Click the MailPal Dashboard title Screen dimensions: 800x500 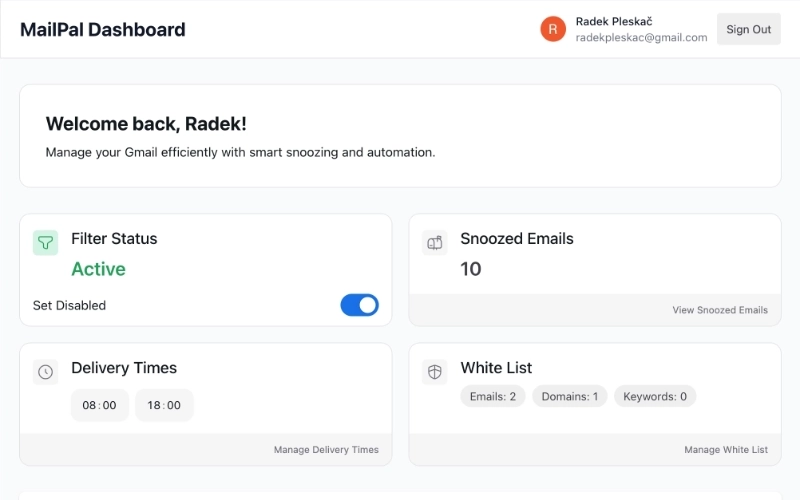point(103,29)
